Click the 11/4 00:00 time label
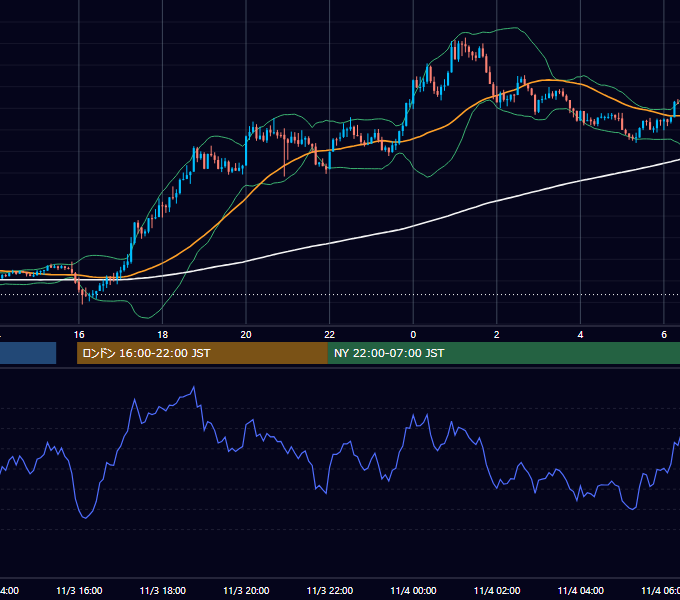The height and width of the screenshot is (600, 680). coord(413,590)
